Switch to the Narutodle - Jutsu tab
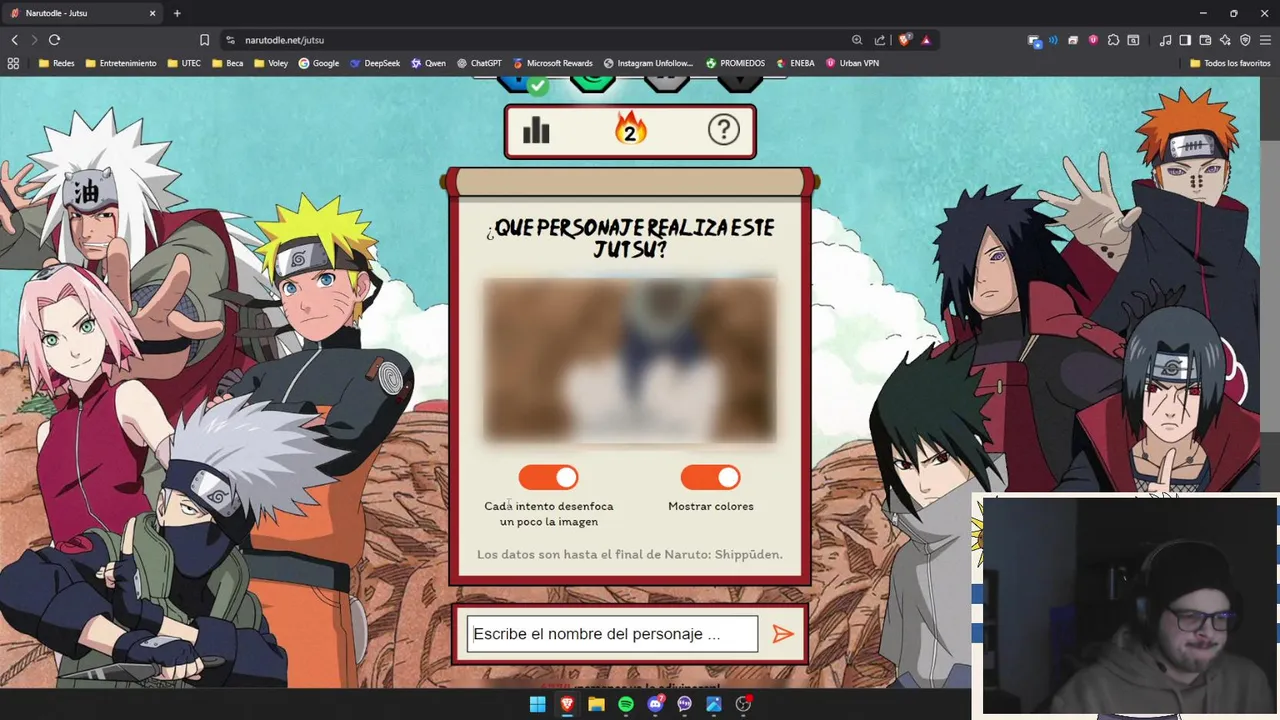 [x=85, y=13]
